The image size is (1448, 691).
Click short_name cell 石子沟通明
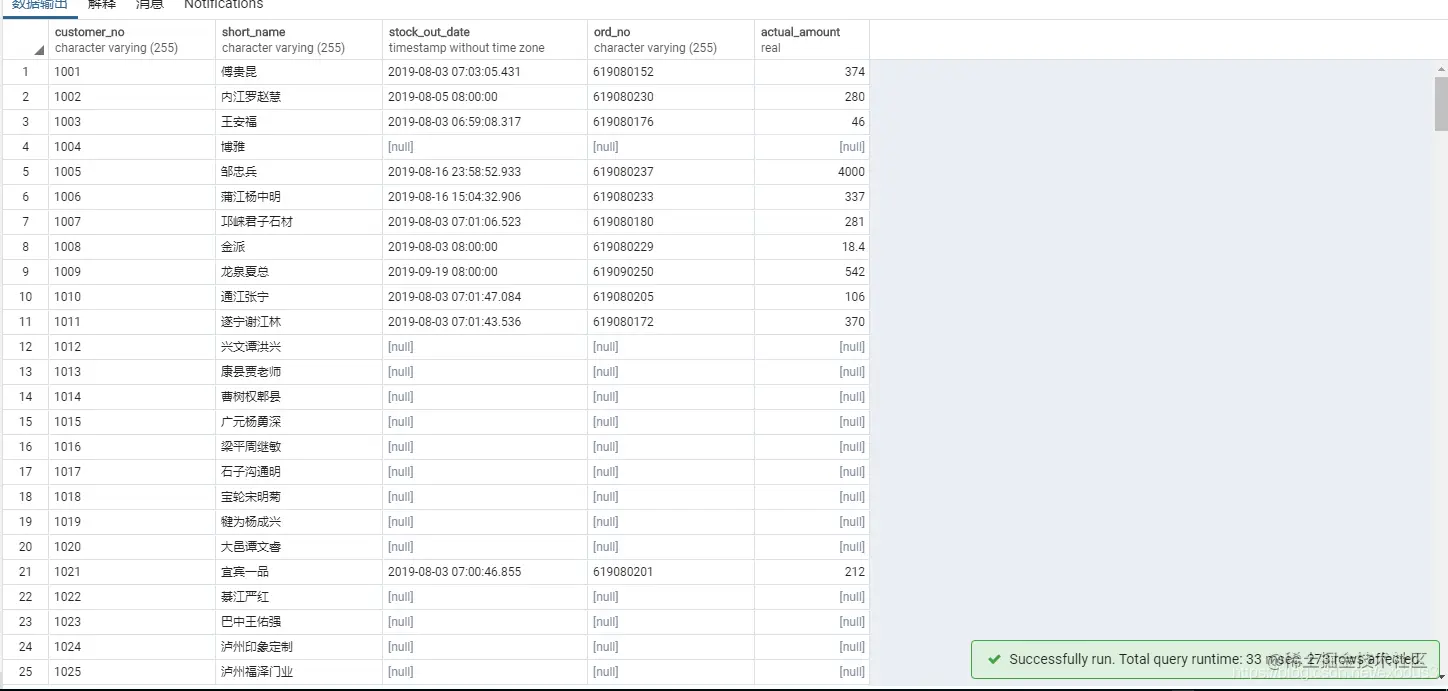pyautogui.click(x=299, y=472)
